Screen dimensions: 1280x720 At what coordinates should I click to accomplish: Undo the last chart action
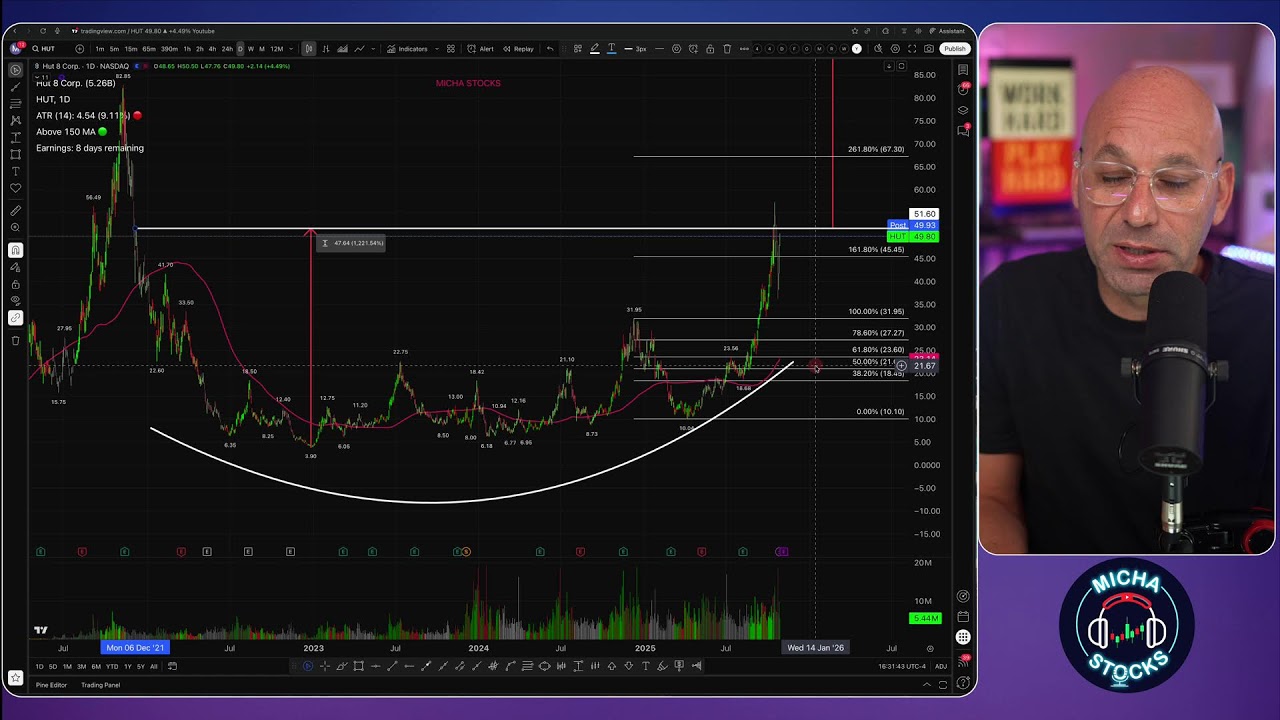[550, 49]
